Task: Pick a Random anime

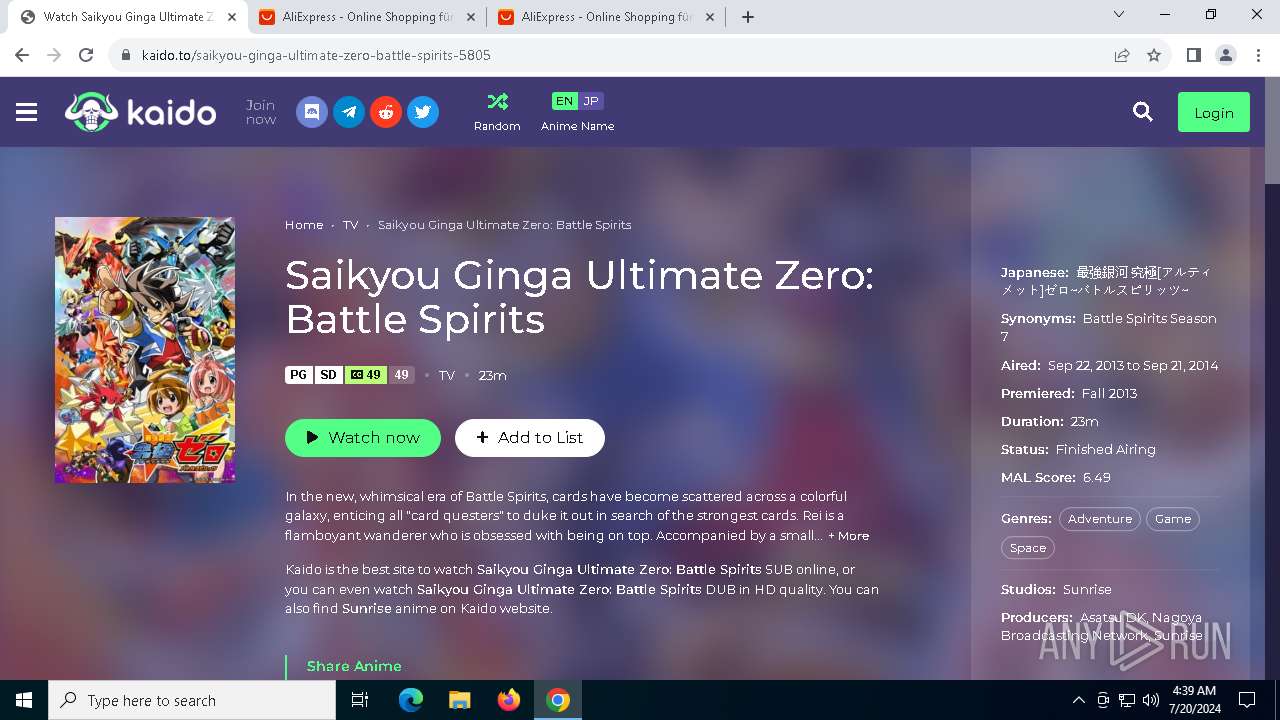Action: point(497,112)
